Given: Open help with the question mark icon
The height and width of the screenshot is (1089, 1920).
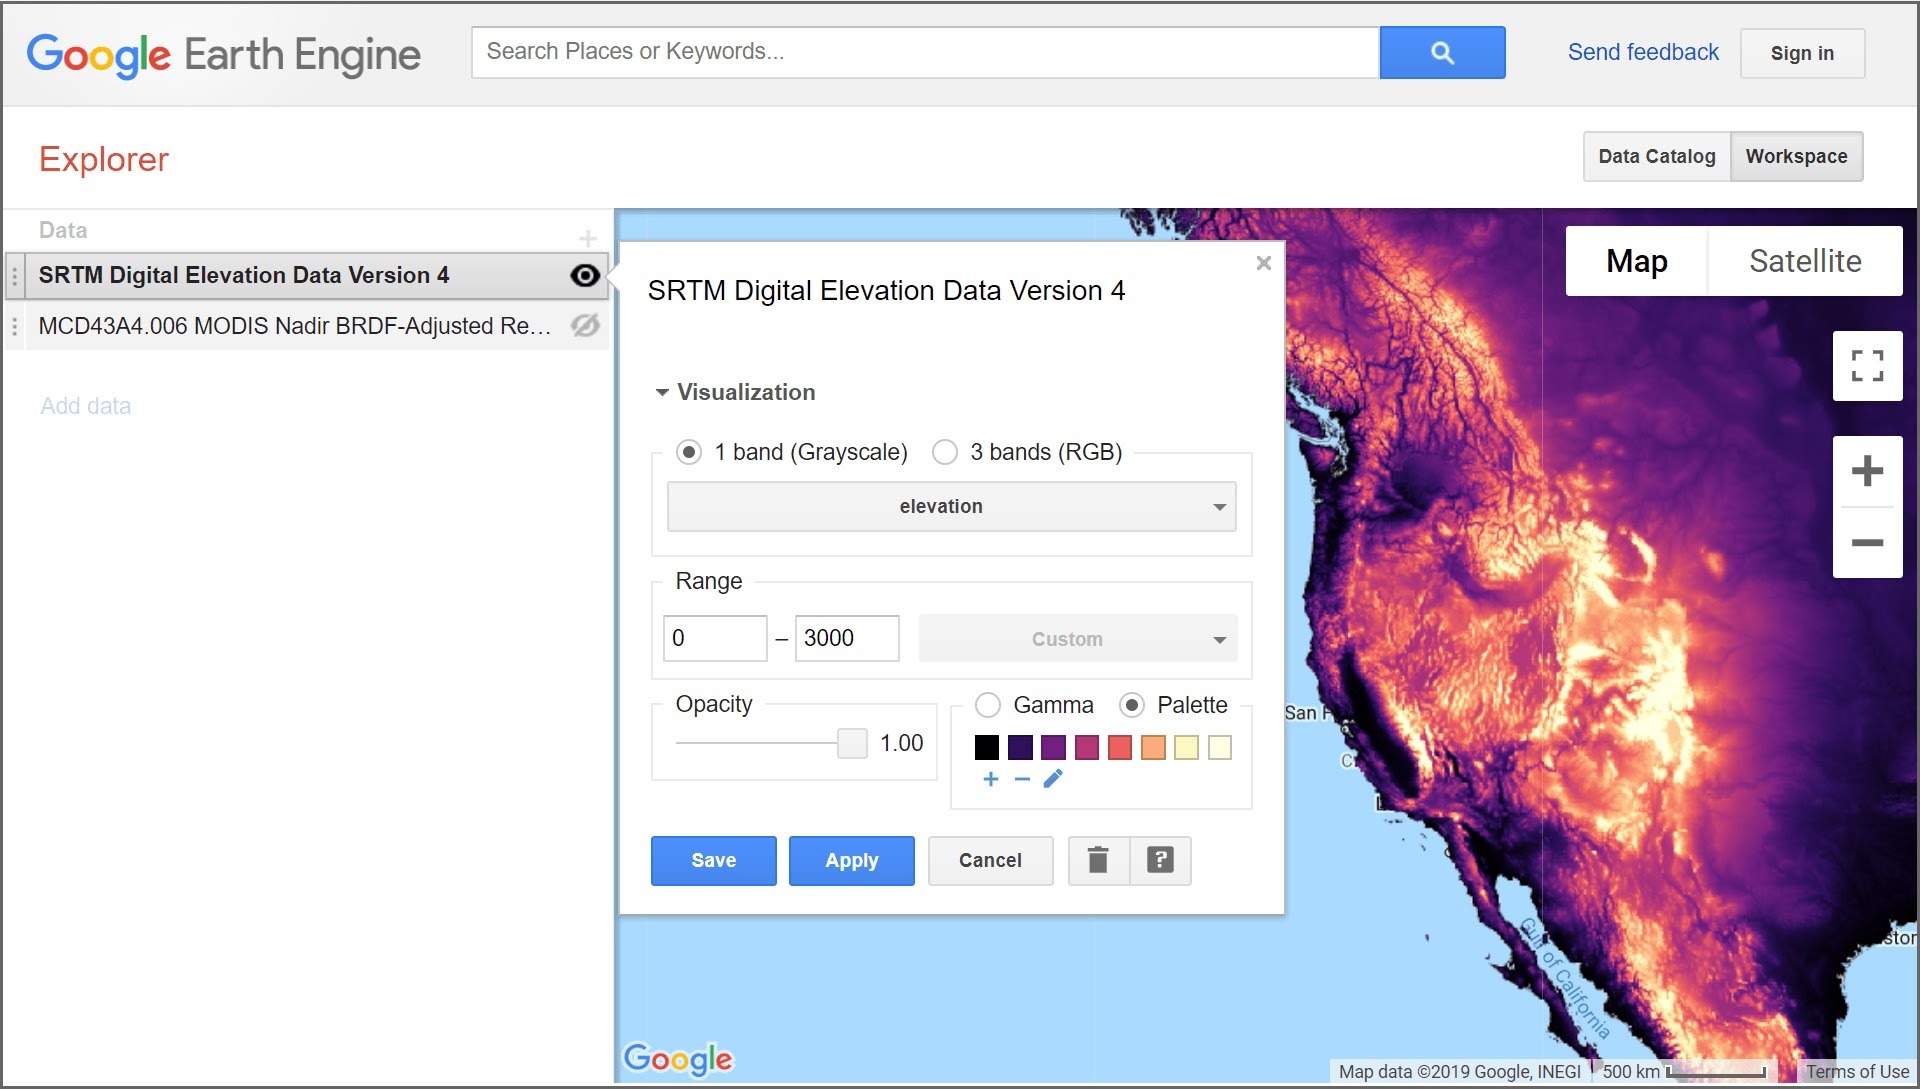Looking at the screenshot, I should [1160, 860].
